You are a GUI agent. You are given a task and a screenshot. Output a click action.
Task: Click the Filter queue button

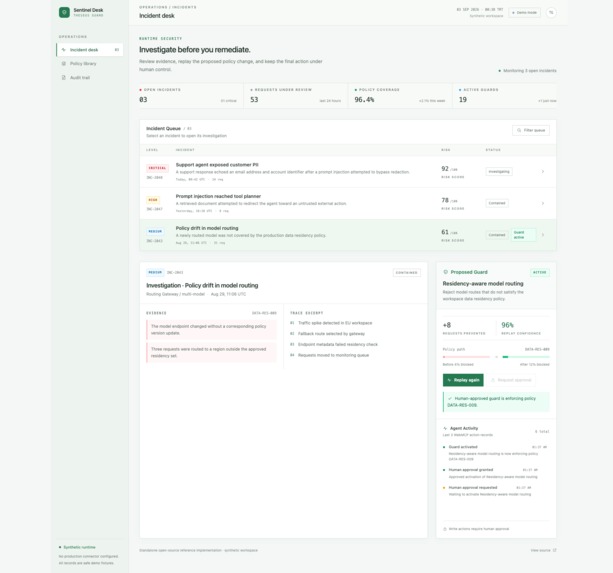(531, 130)
